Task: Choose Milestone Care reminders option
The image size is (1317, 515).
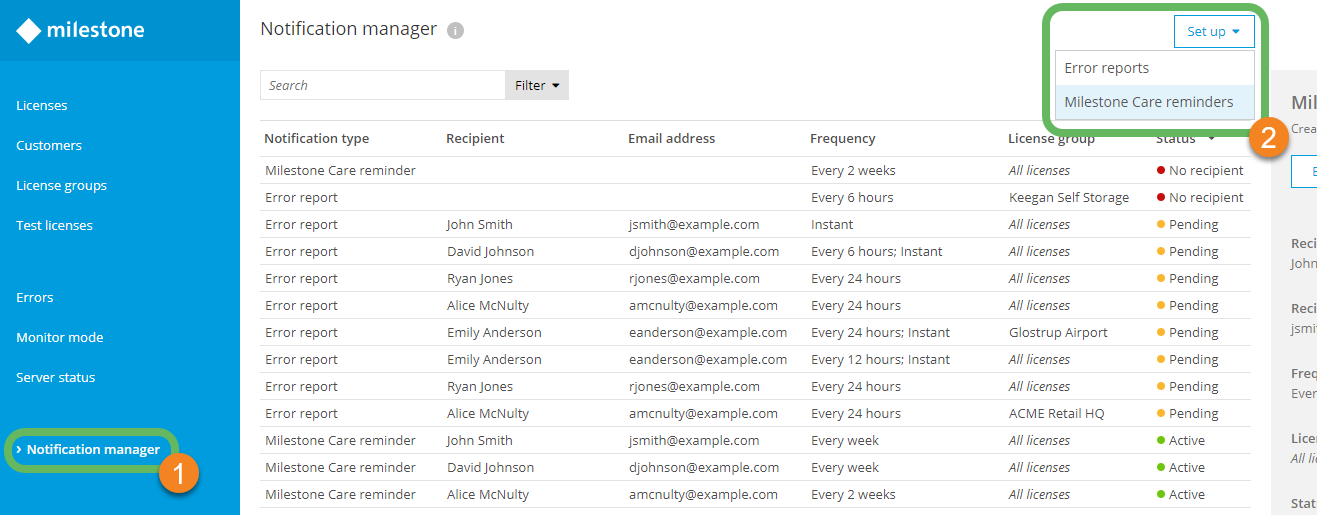Action: click(1148, 102)
